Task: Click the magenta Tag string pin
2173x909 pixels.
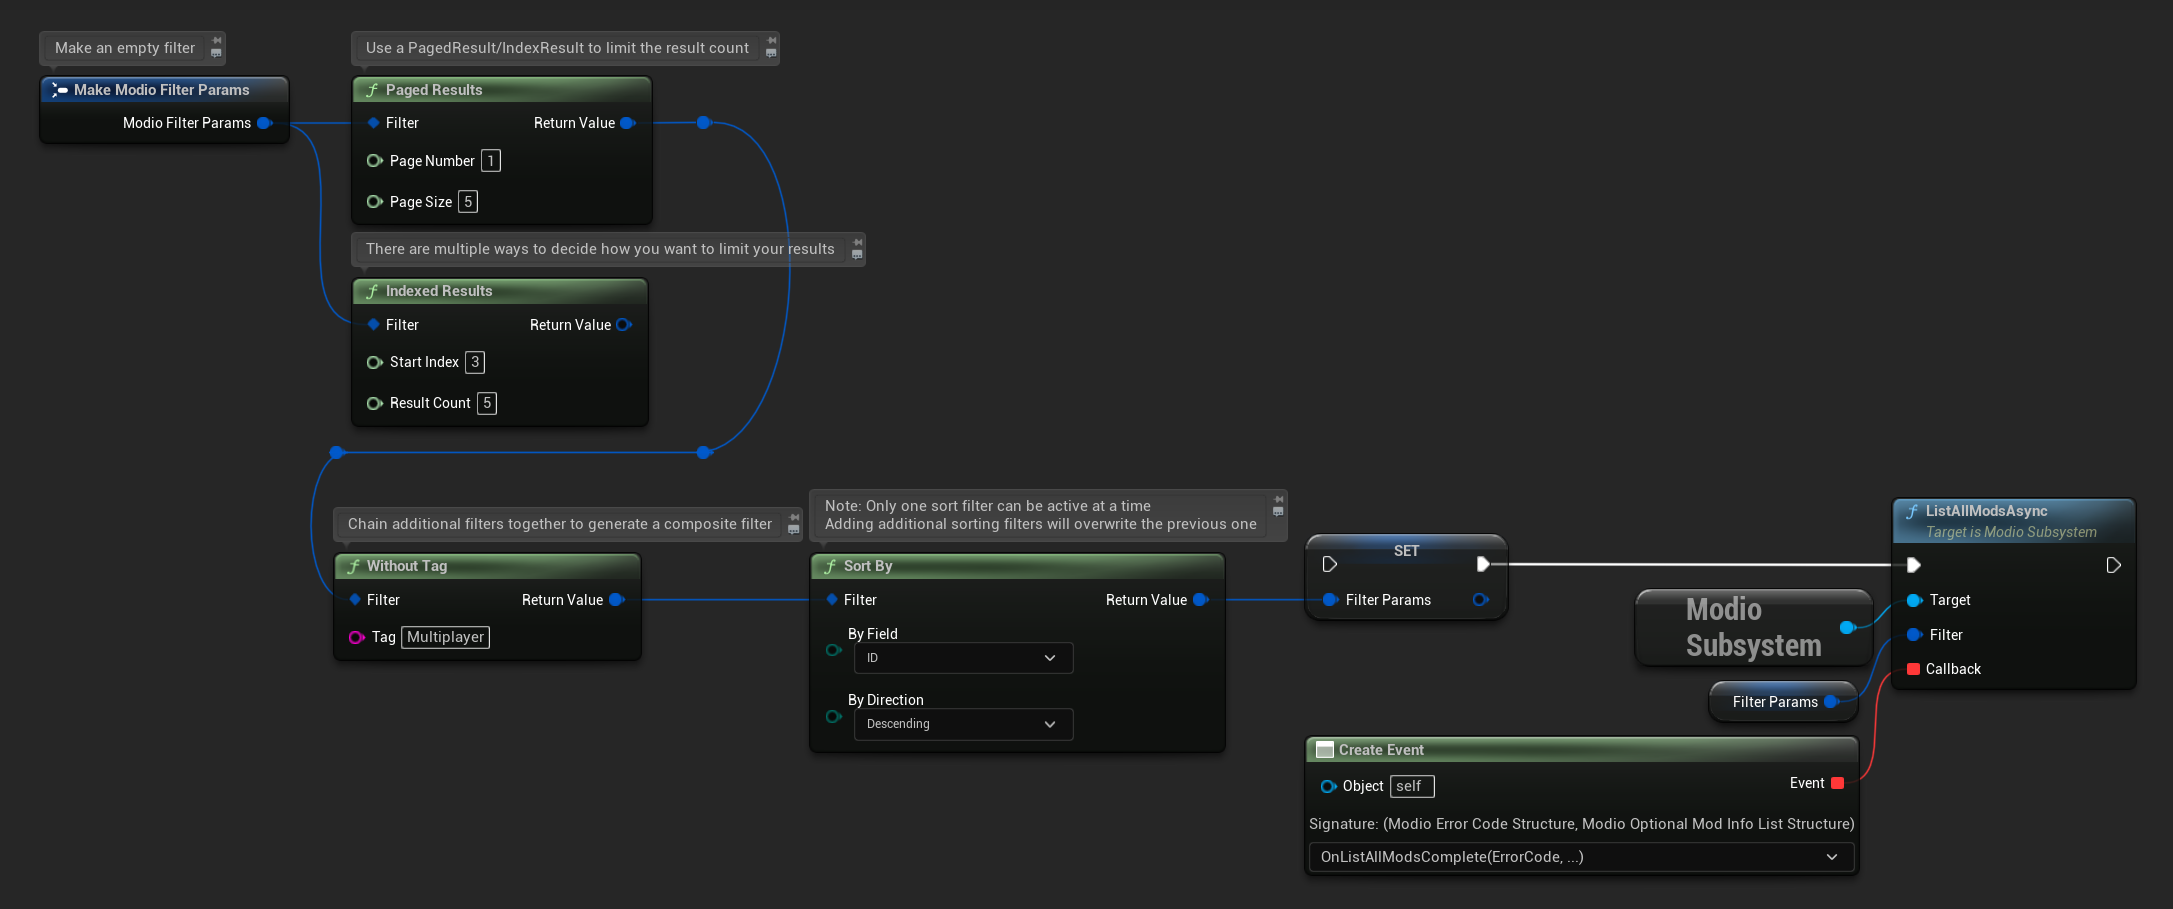Action: click(x=356, y=637)
